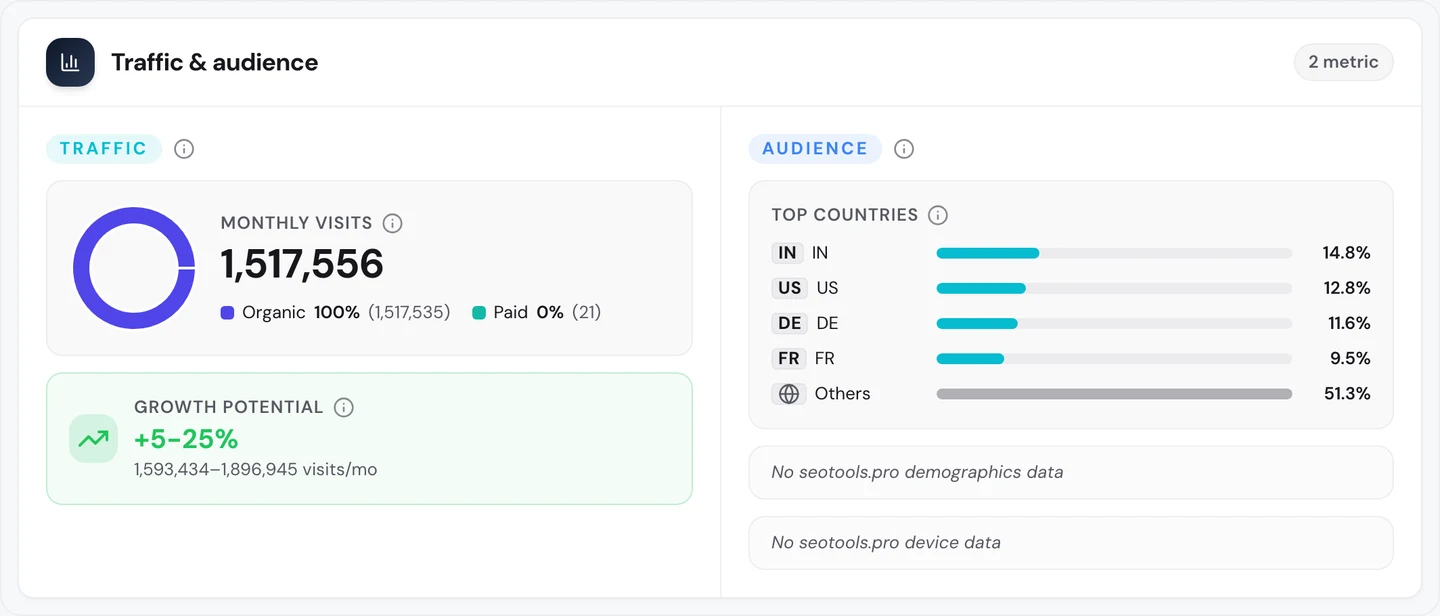Click the globe icon in the Others row

coord(789,394)
